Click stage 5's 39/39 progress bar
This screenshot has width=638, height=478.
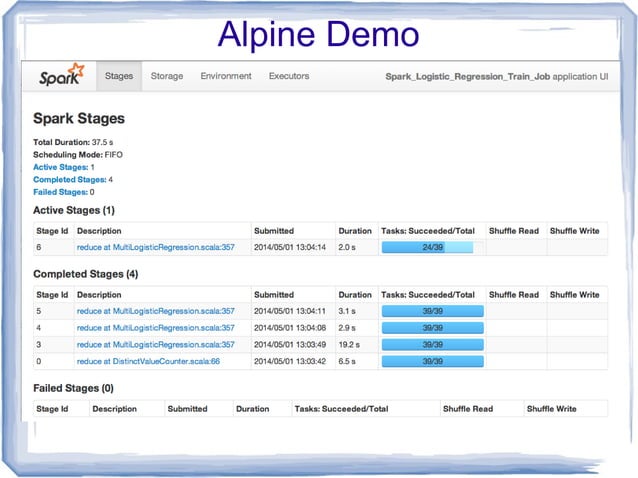432,311
